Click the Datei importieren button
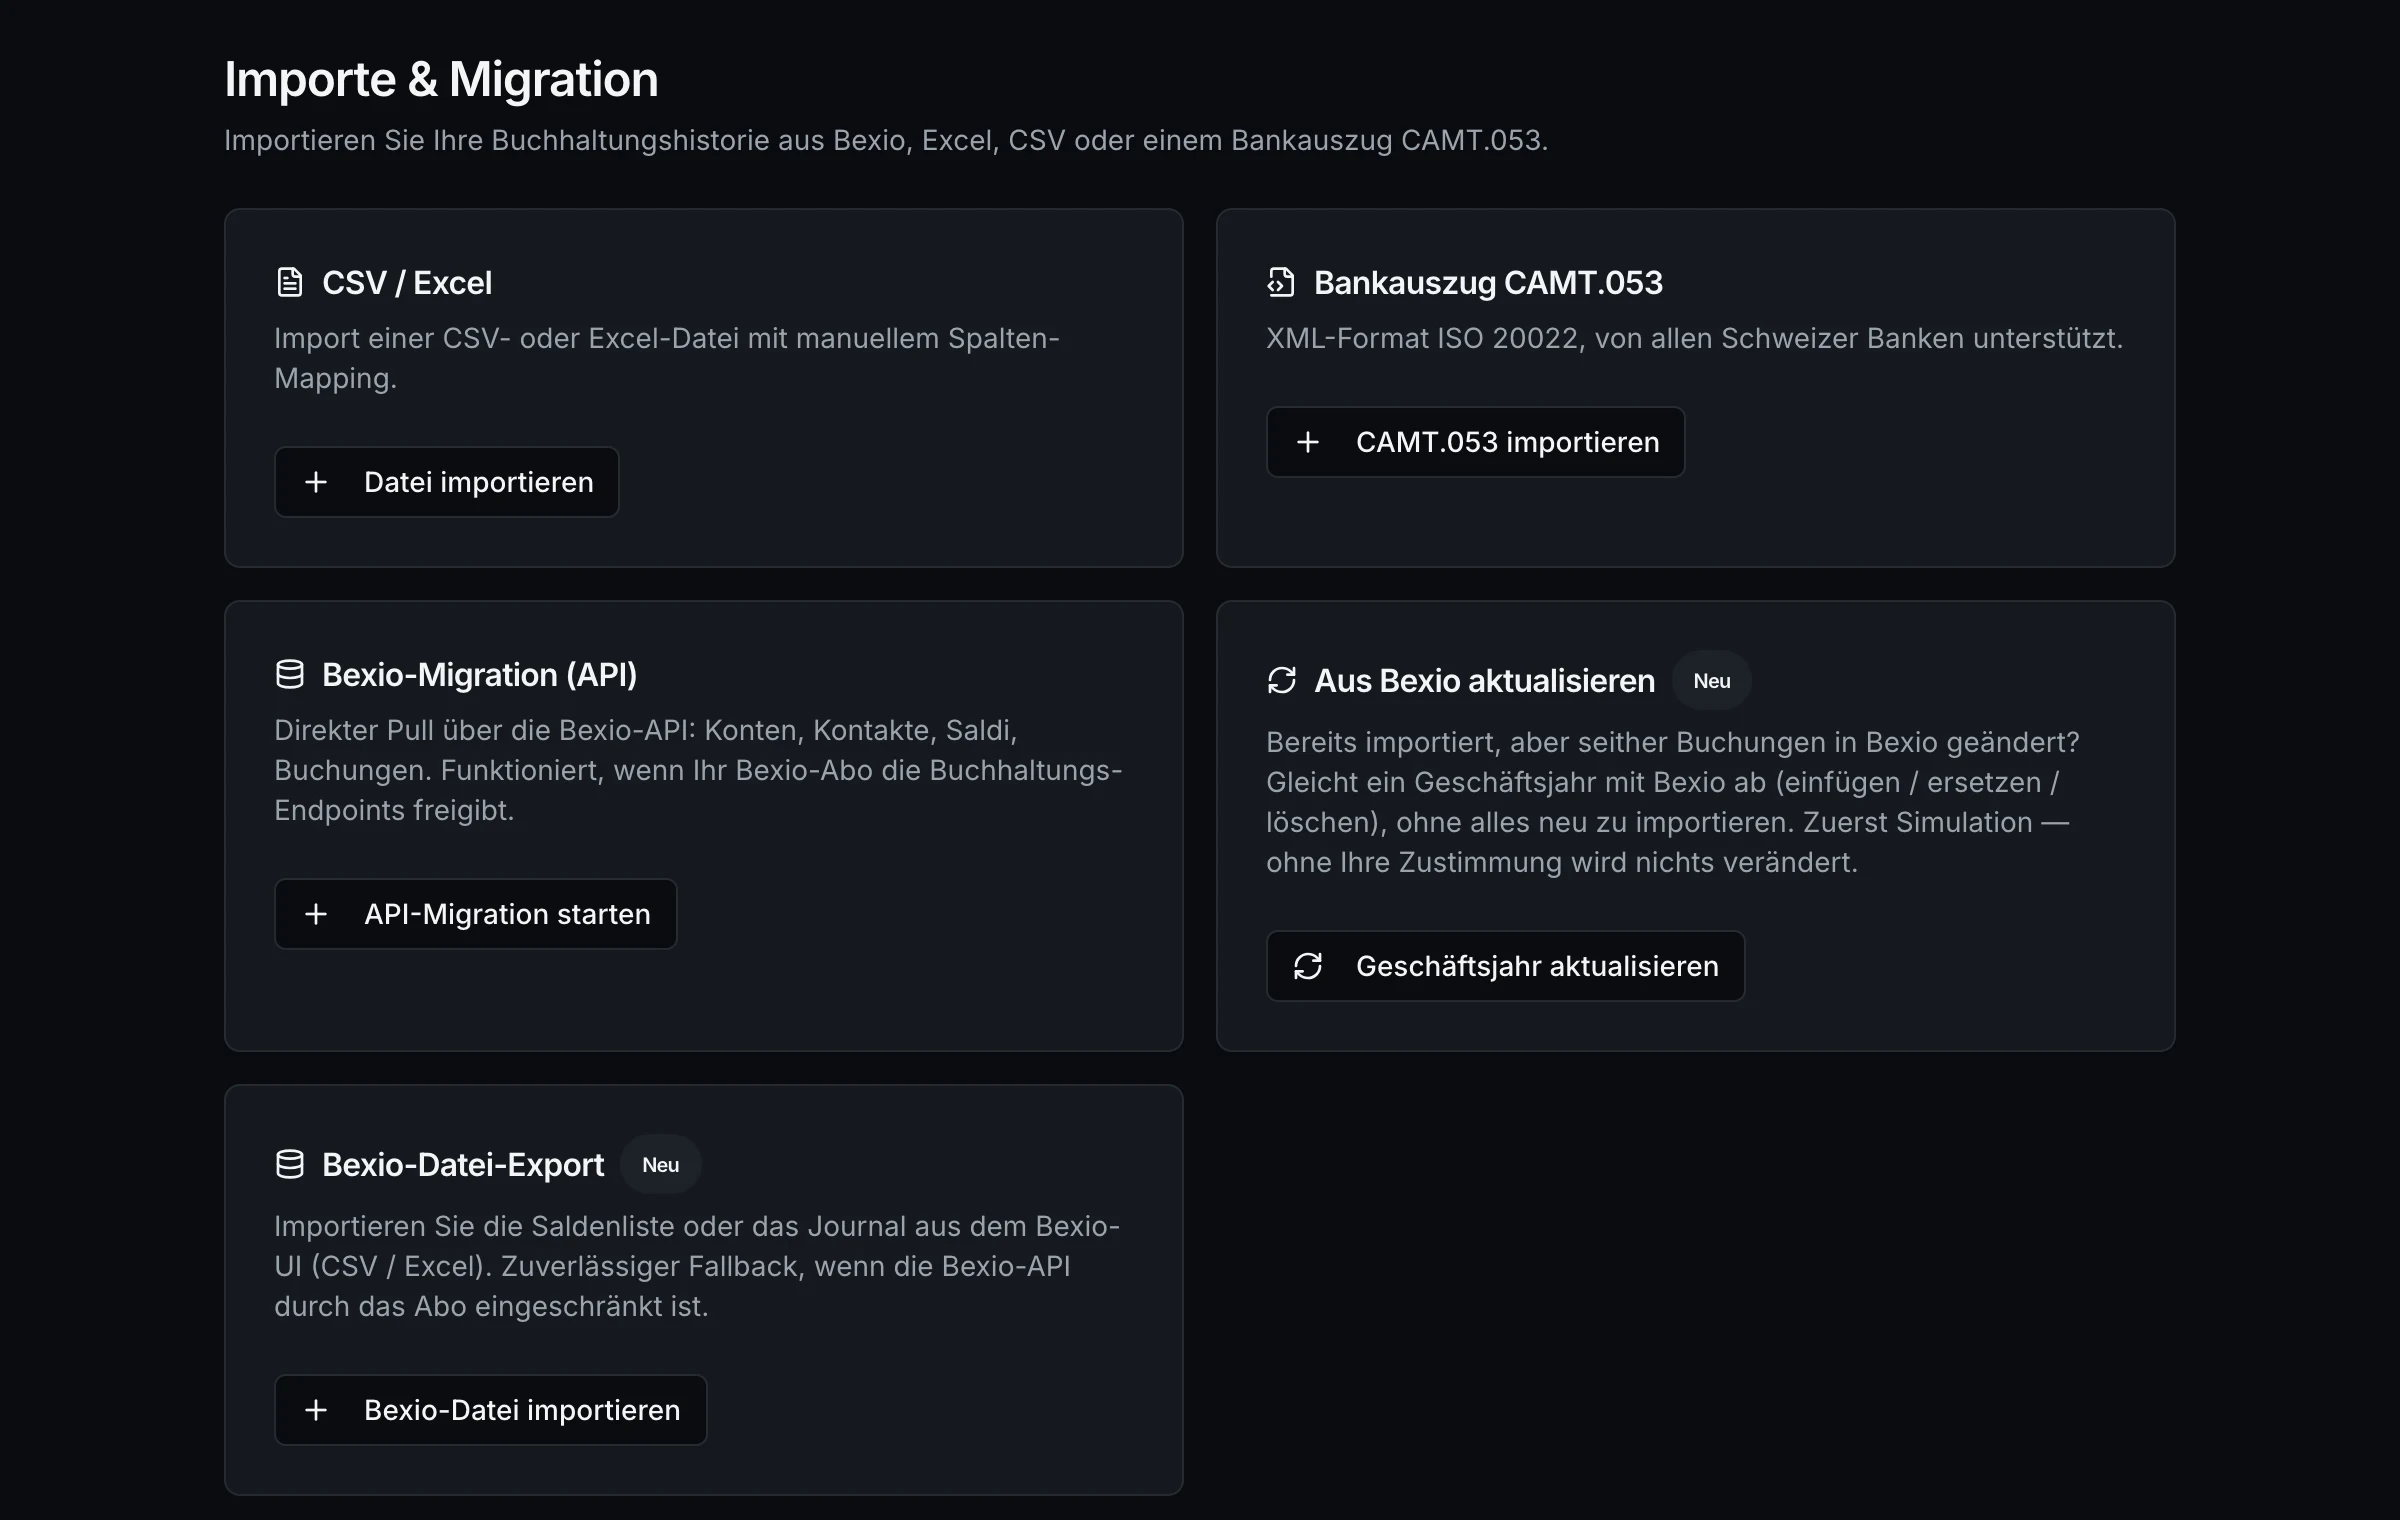This screenshot has height=1520, width=2400. (447, 482)
